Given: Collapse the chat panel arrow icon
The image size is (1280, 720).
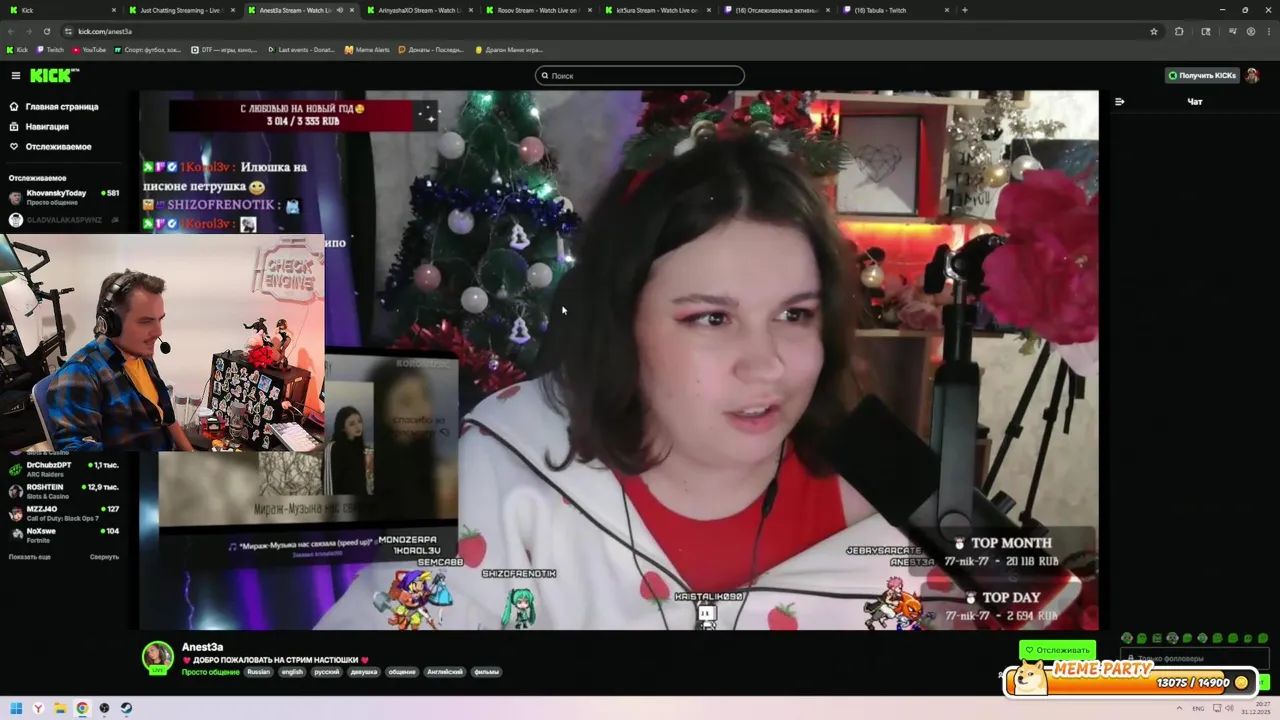Looking at the screenshot, I should pos(1119,101).
